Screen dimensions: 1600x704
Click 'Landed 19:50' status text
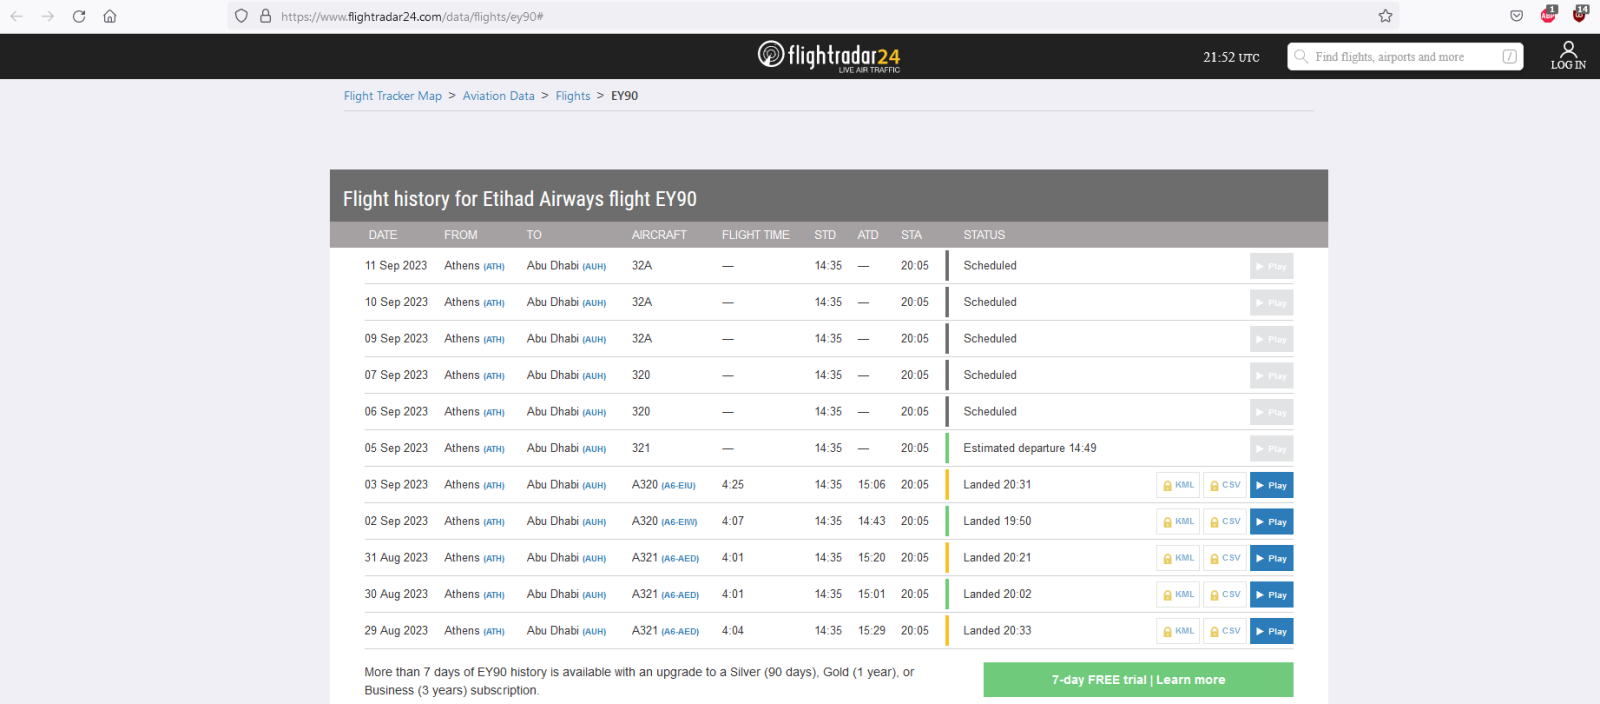pos(997,521)
